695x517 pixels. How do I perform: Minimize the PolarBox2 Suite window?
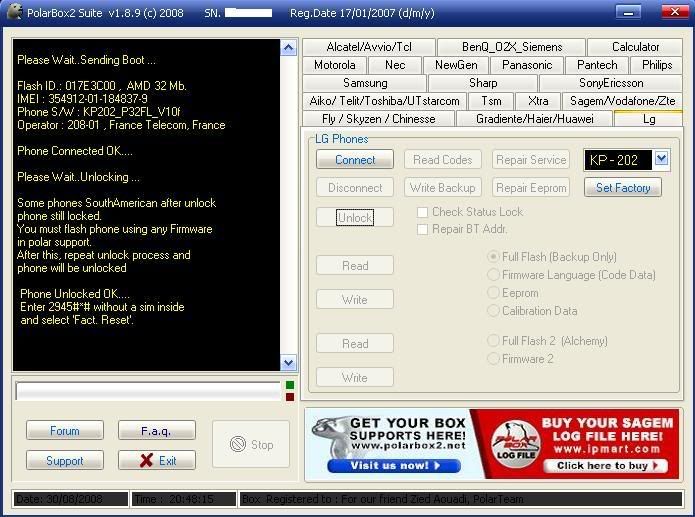tap(628, 12)
